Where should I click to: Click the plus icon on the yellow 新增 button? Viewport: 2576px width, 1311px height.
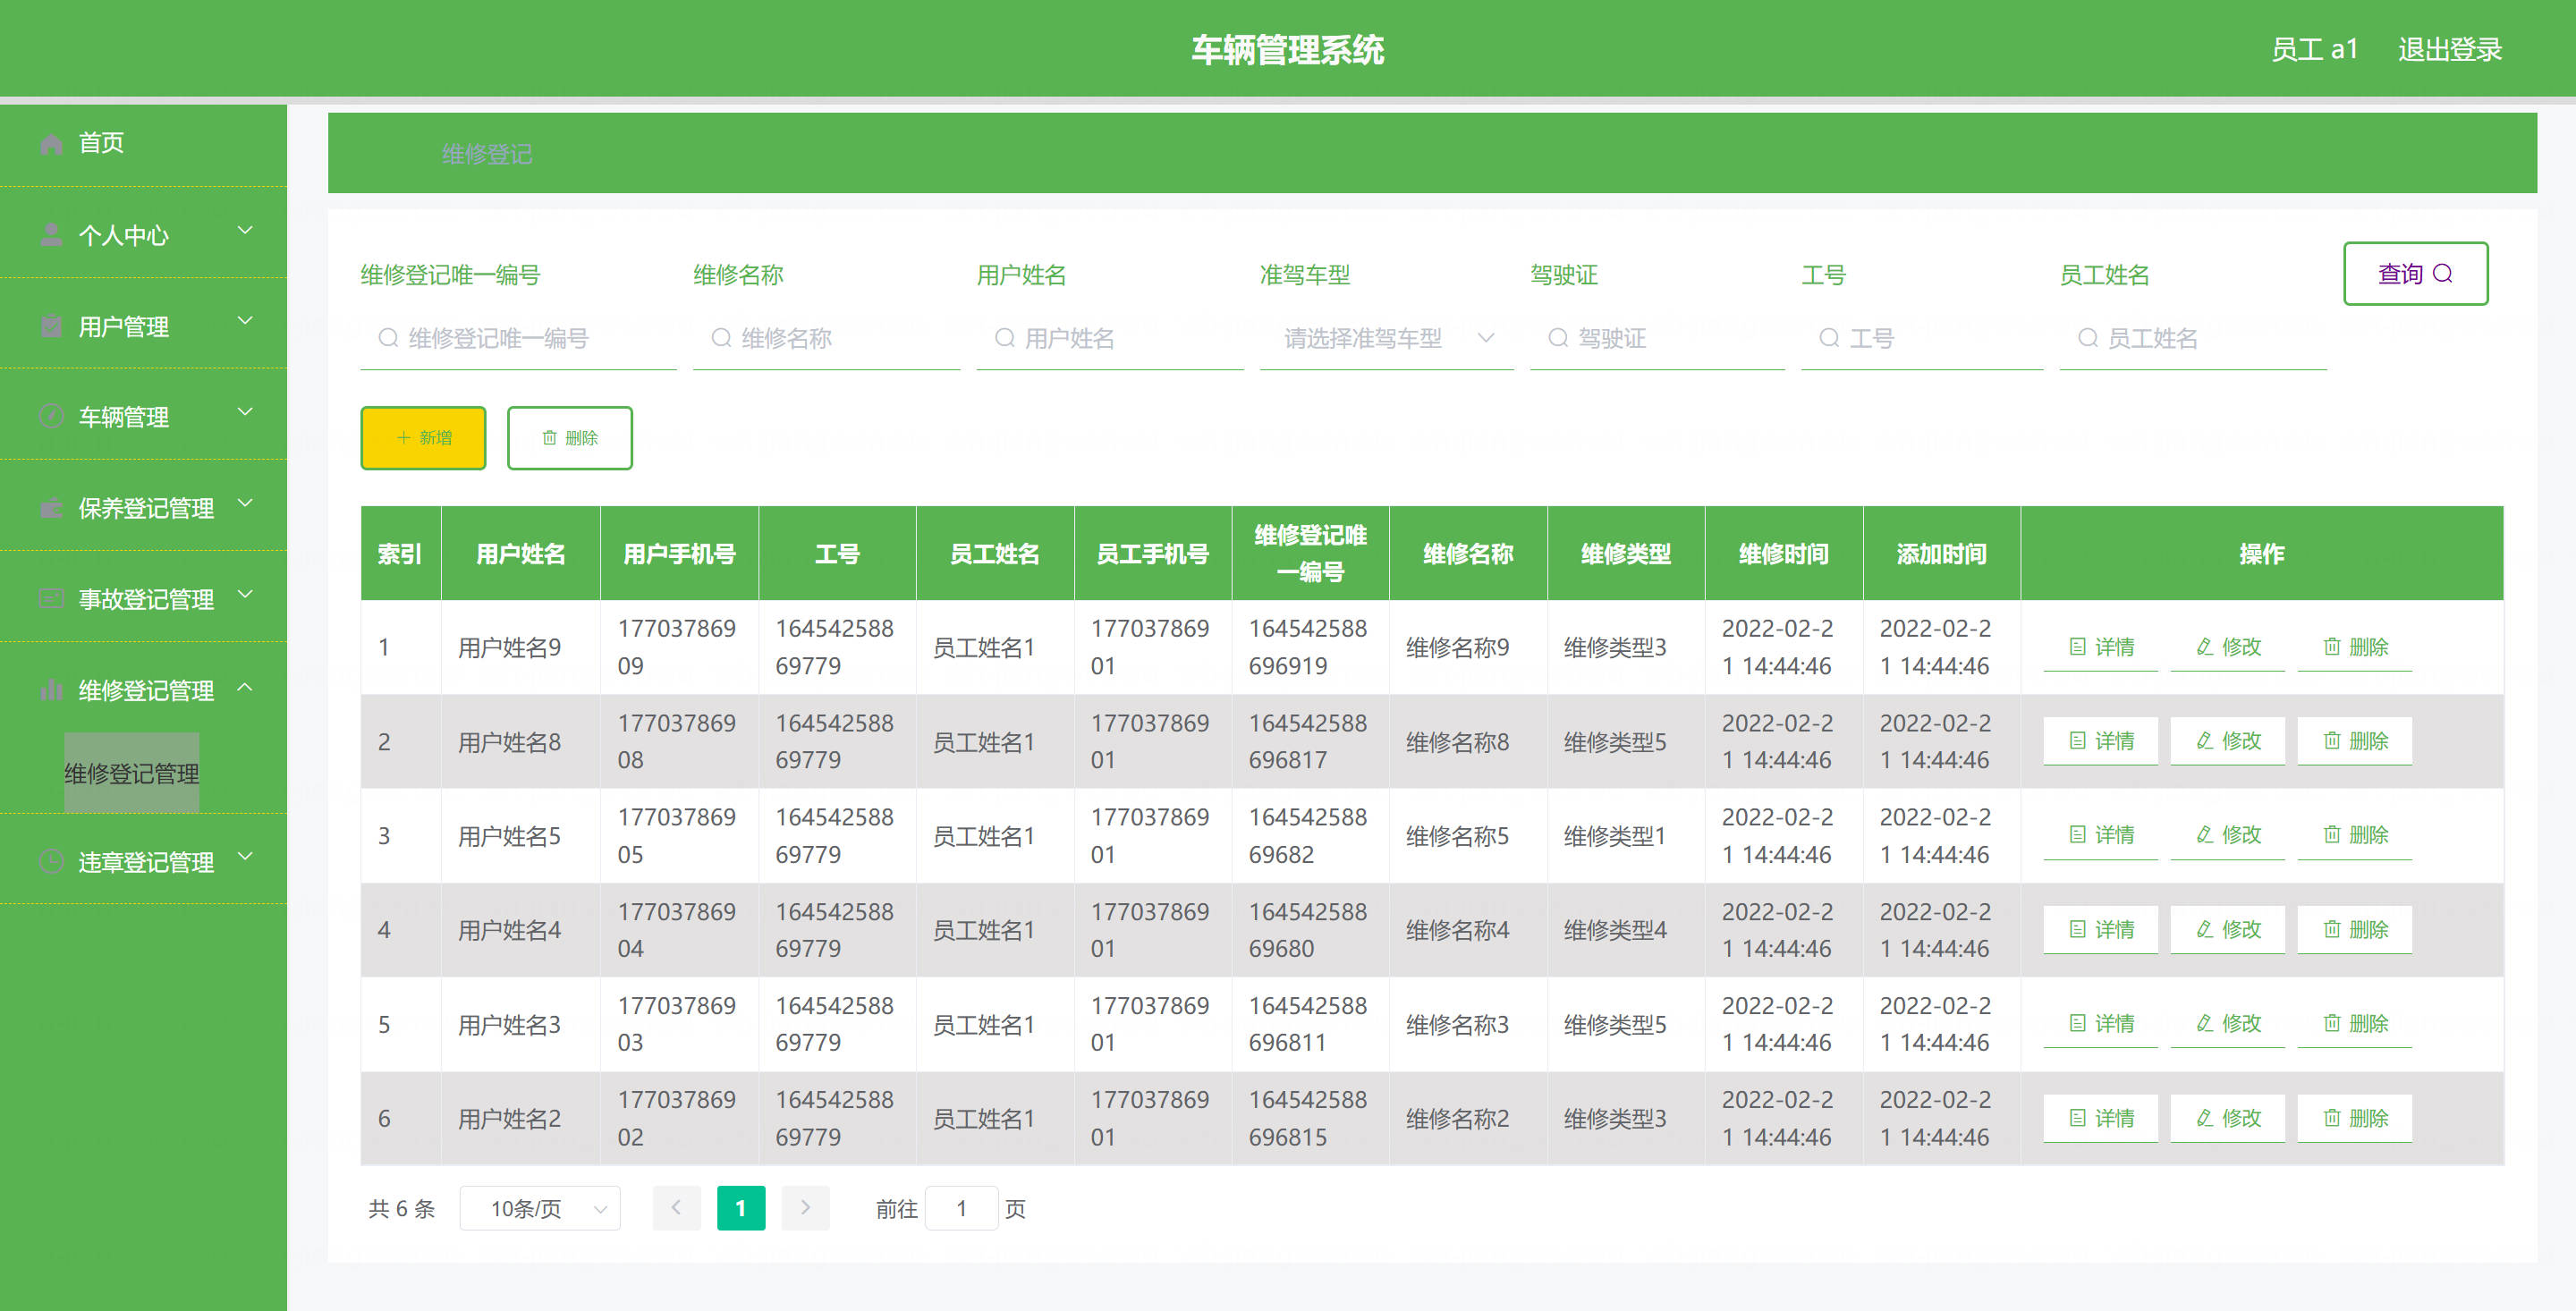pyautogui.click(x=404, y=438)
